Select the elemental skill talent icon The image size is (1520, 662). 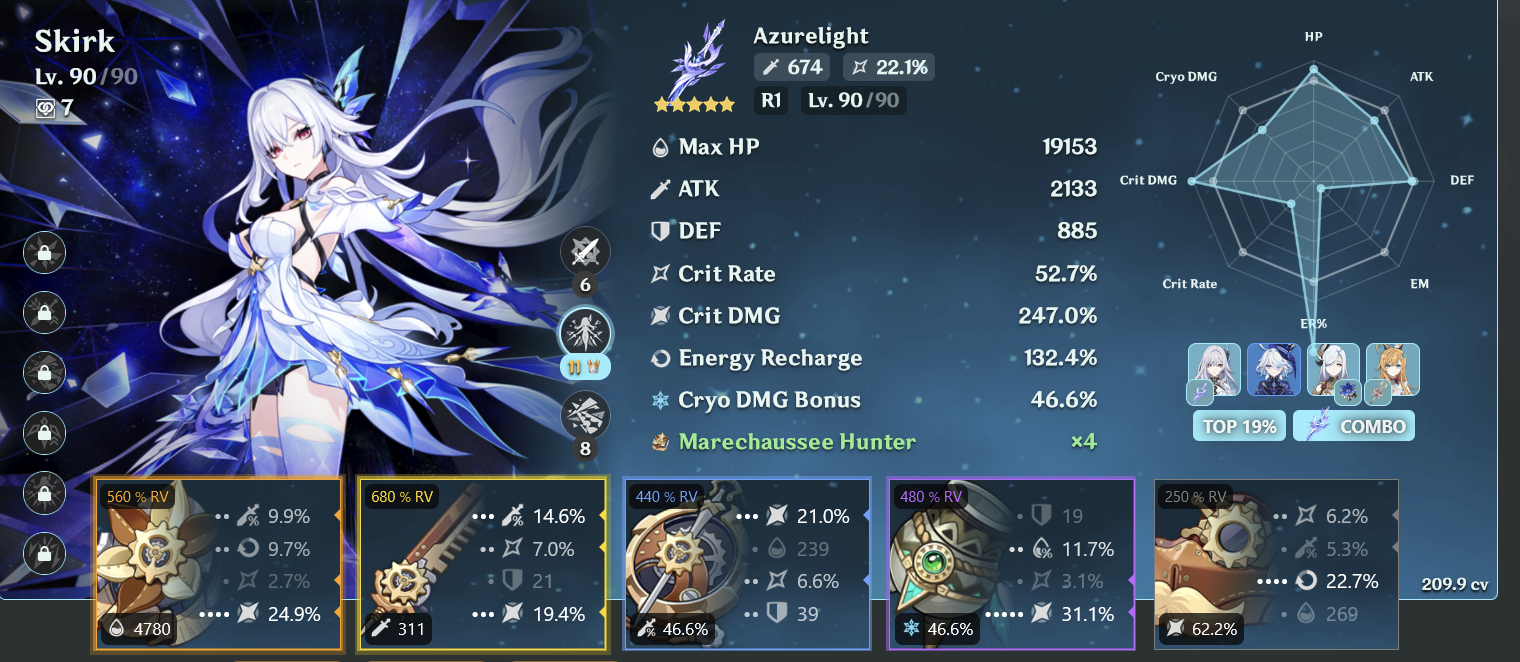585,333
